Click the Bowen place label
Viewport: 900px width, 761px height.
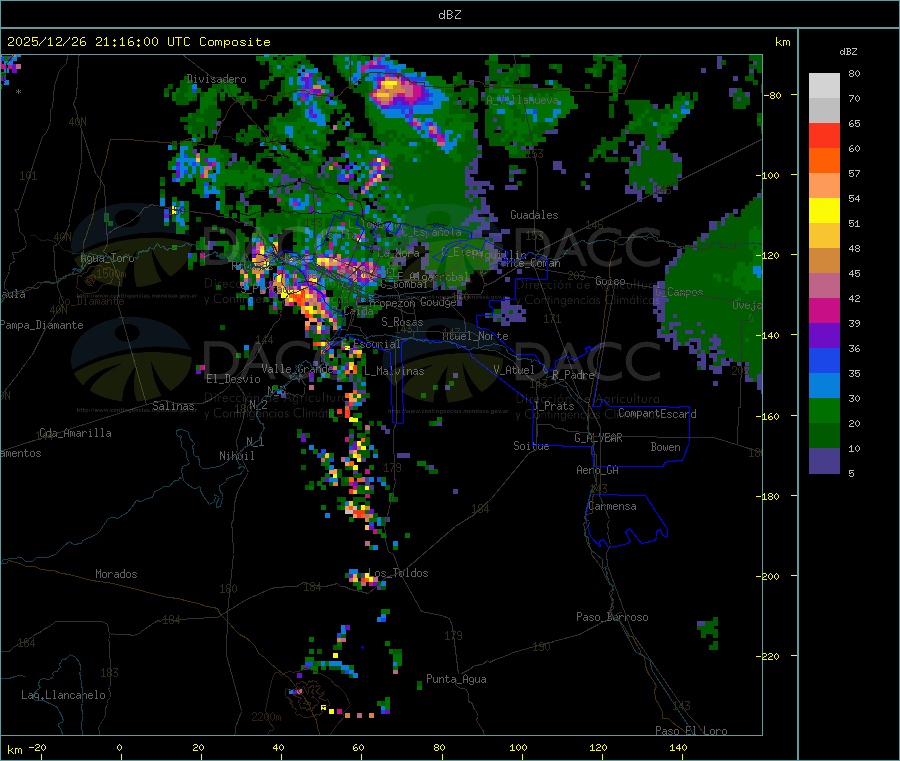point(665,447)
